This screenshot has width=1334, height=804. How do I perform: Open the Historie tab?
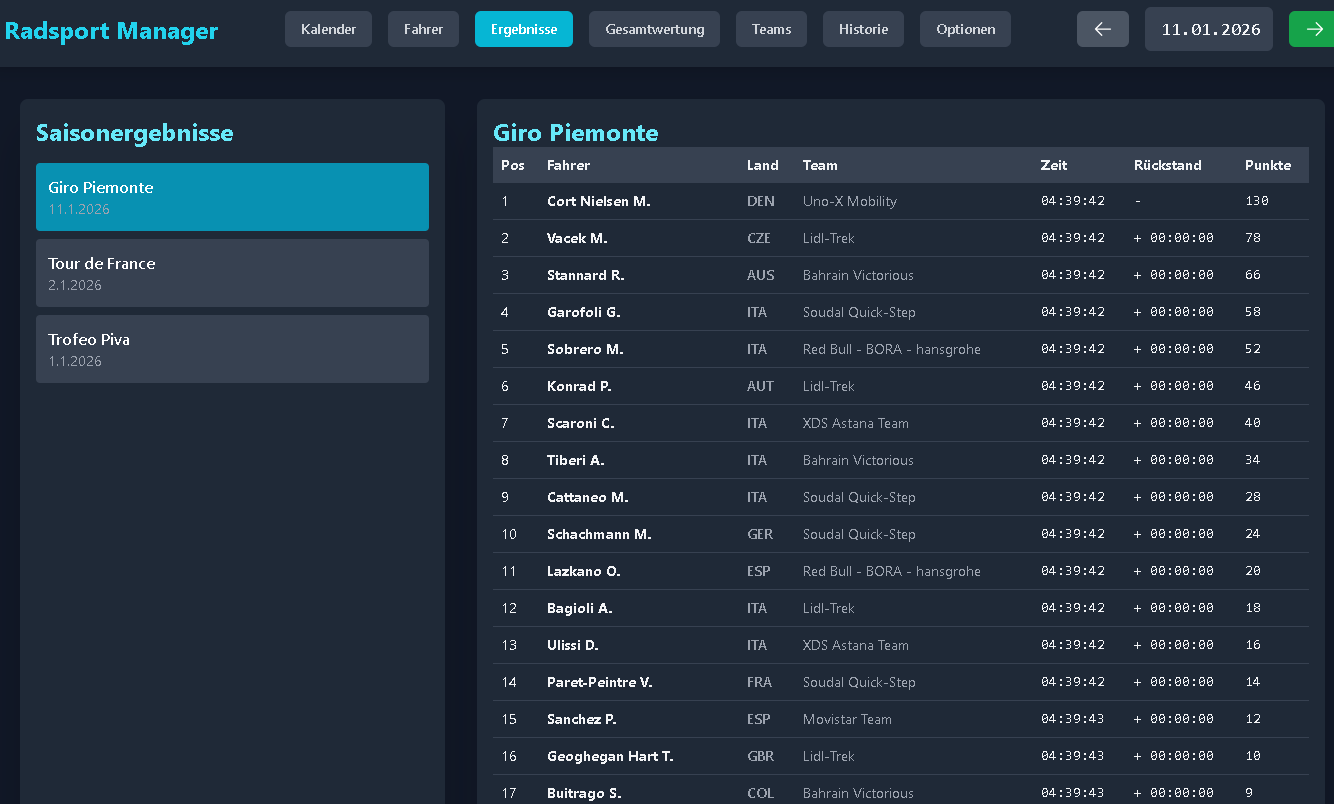pos(864,29)
